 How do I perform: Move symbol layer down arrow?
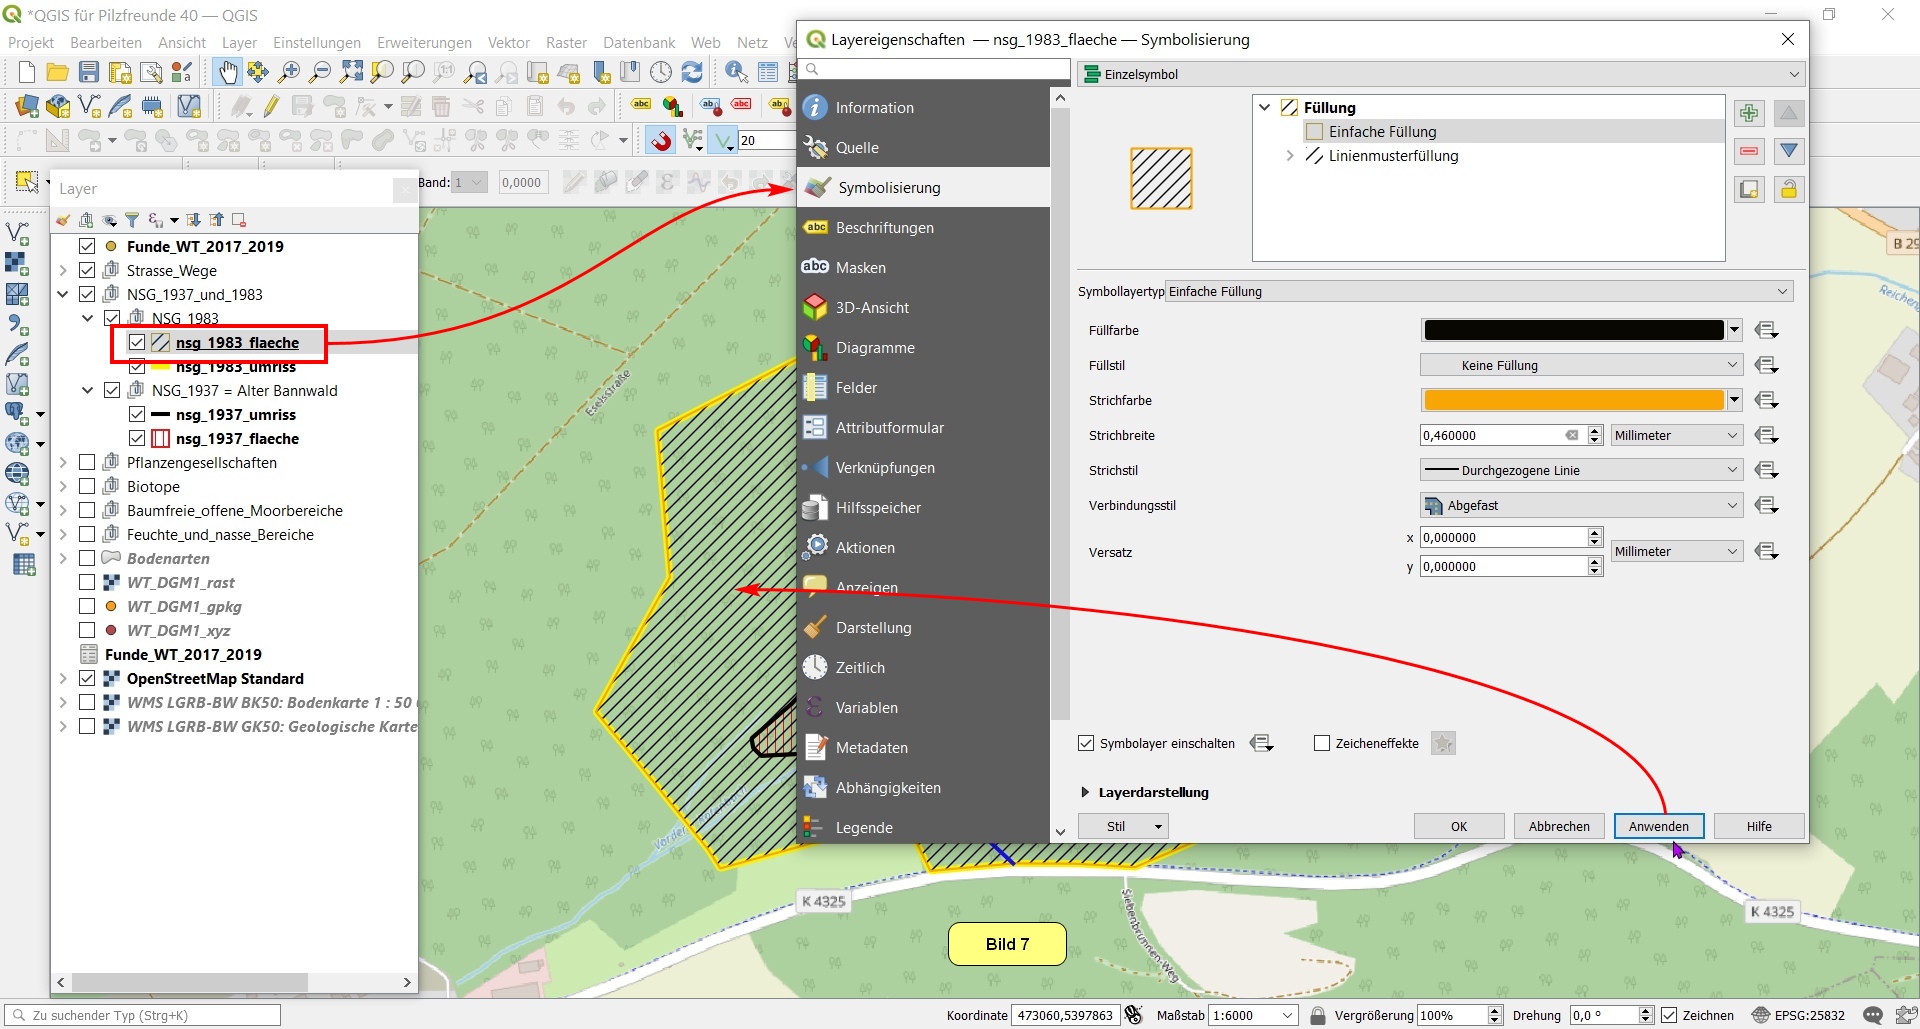(x=1788, y=151)
